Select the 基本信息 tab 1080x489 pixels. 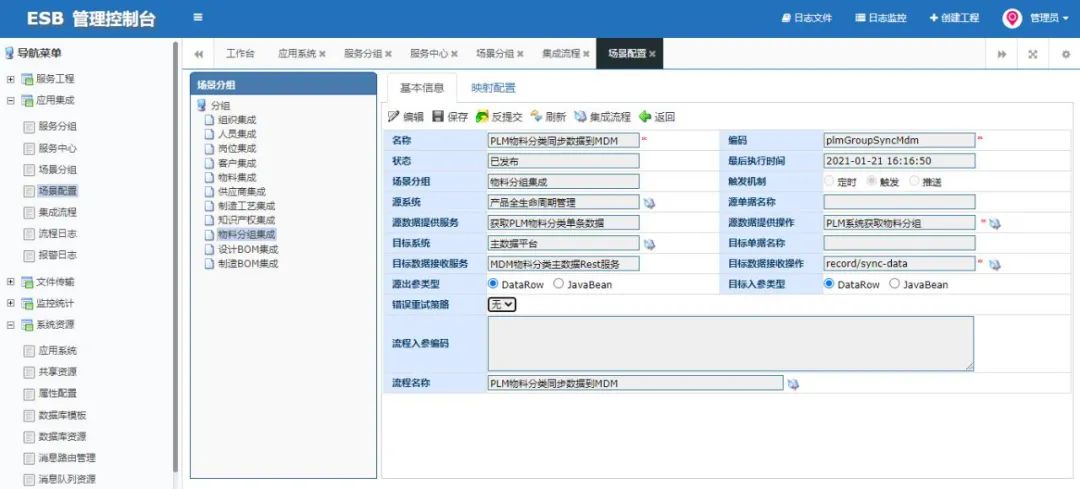click(x=422, y=88)
